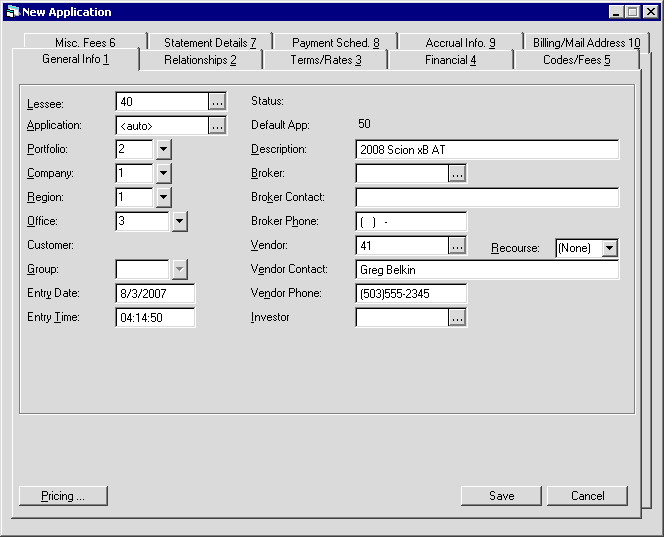Open the Broker lookup ellipsis button
The image size is (664, 537).
[457, 174]
